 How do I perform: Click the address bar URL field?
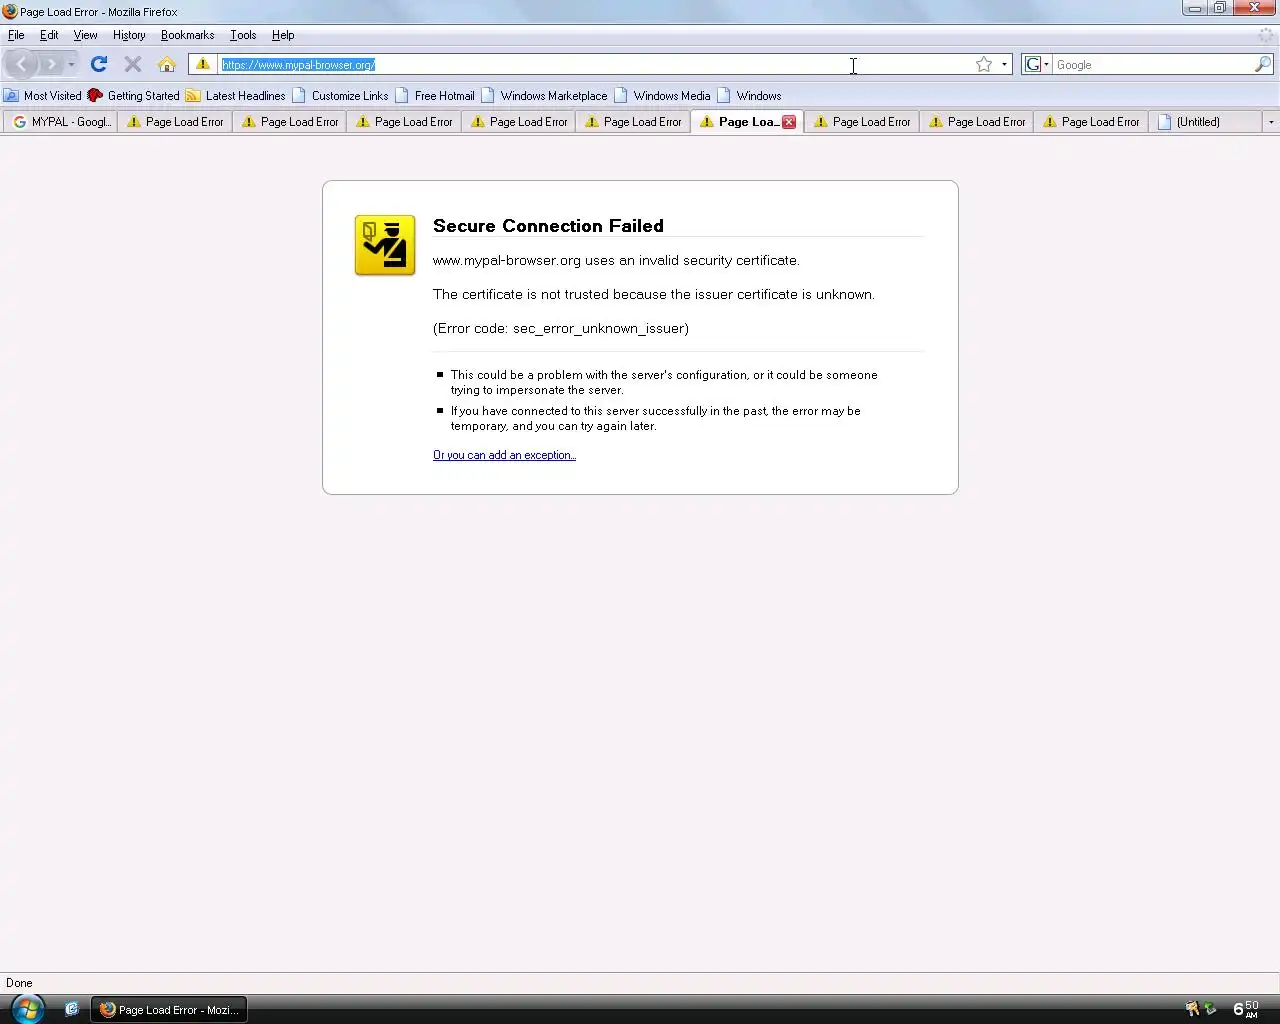click(595, 64)
